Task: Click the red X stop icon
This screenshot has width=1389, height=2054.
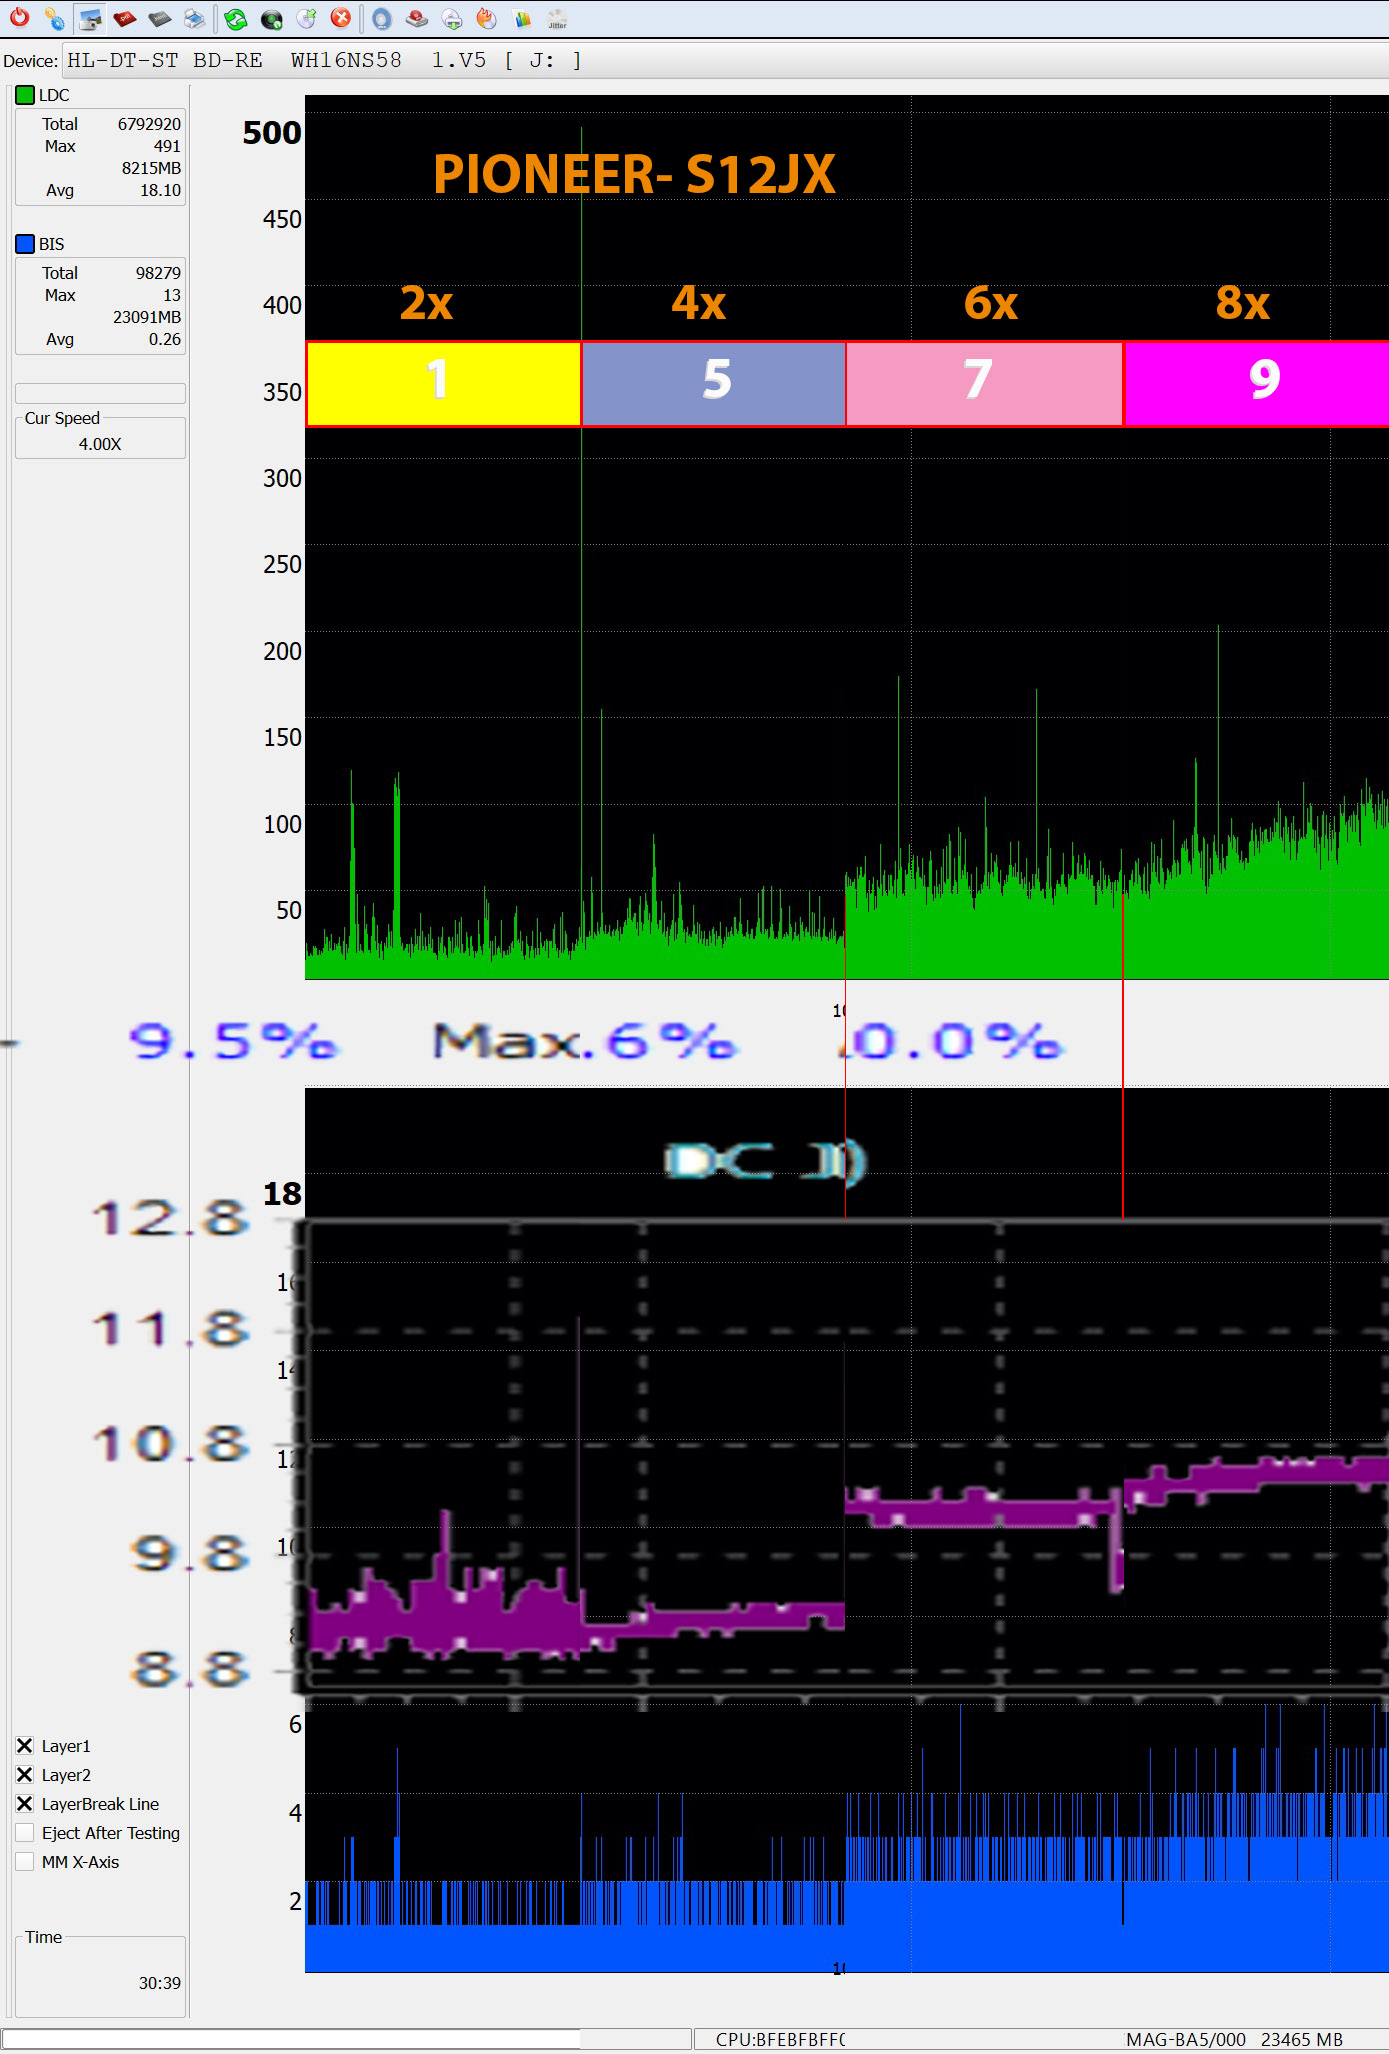Action: coord(341,17)
